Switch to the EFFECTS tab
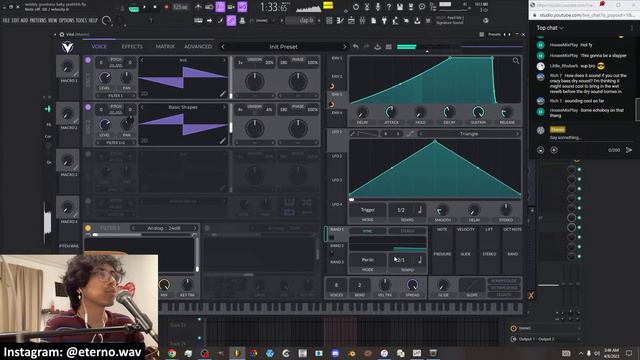The width and height of the screenshot is (640, 360). pyautogui.click(x=132, y=47)
